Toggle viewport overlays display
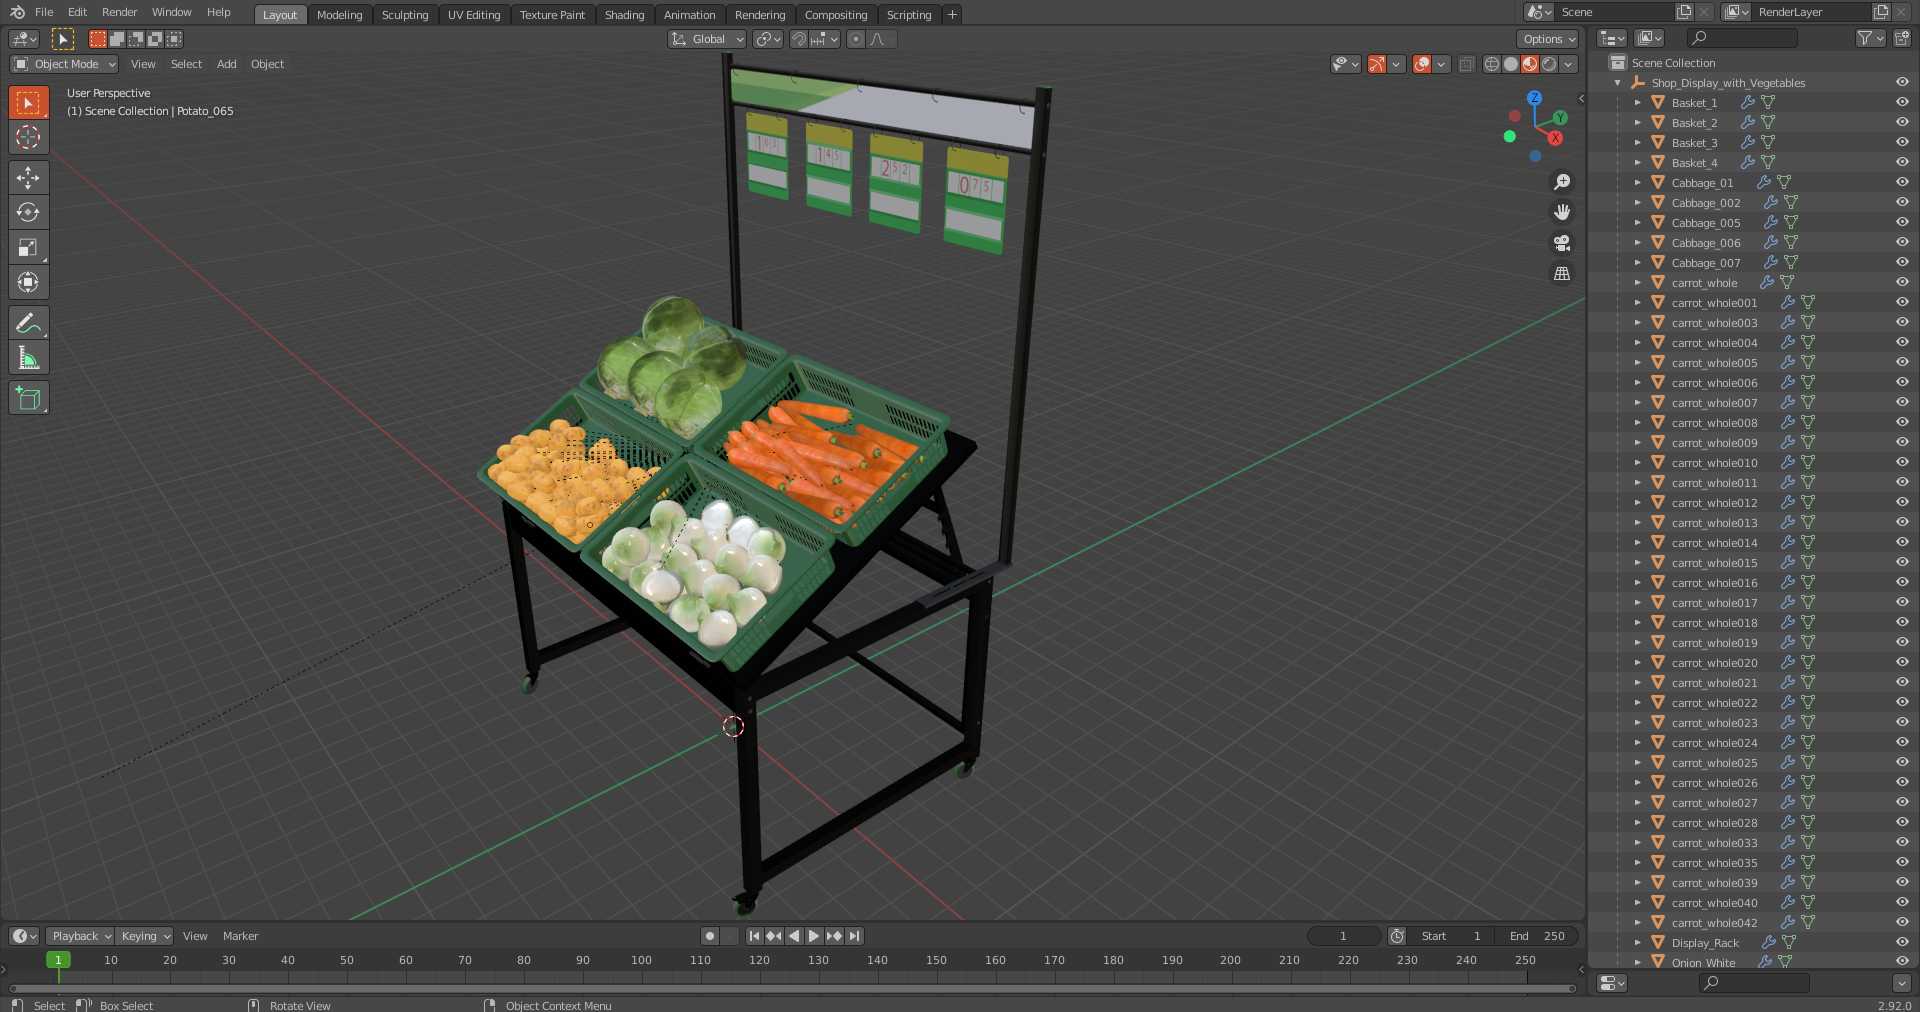 pos(1421,64)
